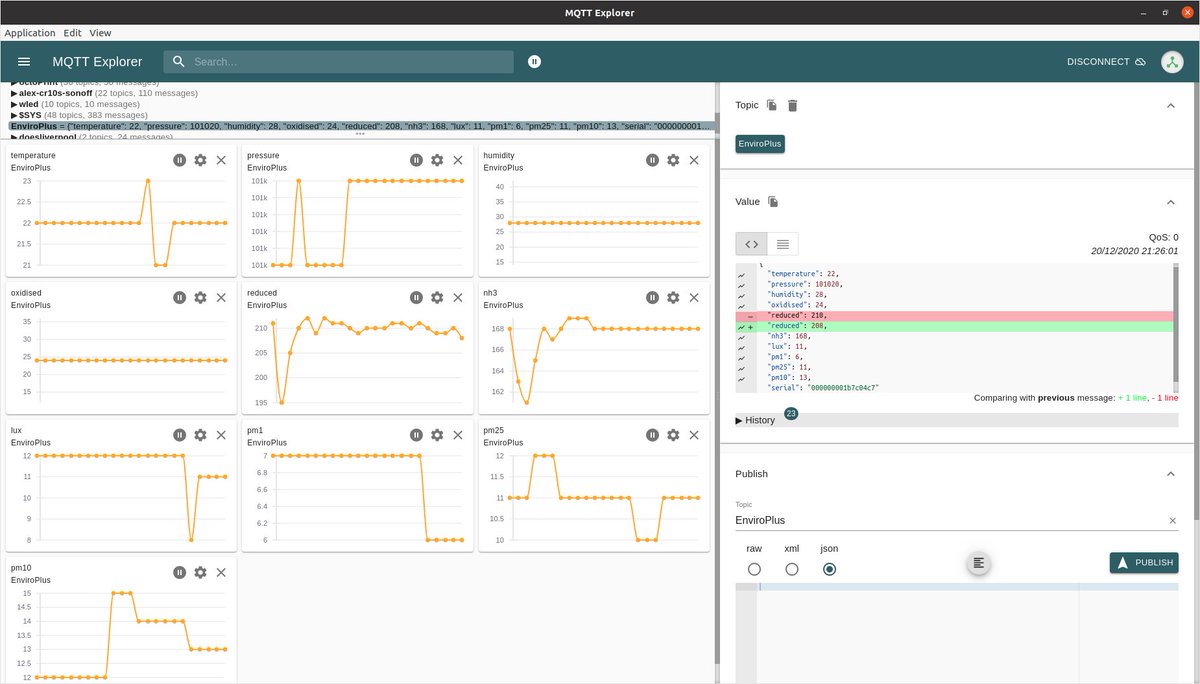Collapse the Topic panel chevron

coord(1171,105)
